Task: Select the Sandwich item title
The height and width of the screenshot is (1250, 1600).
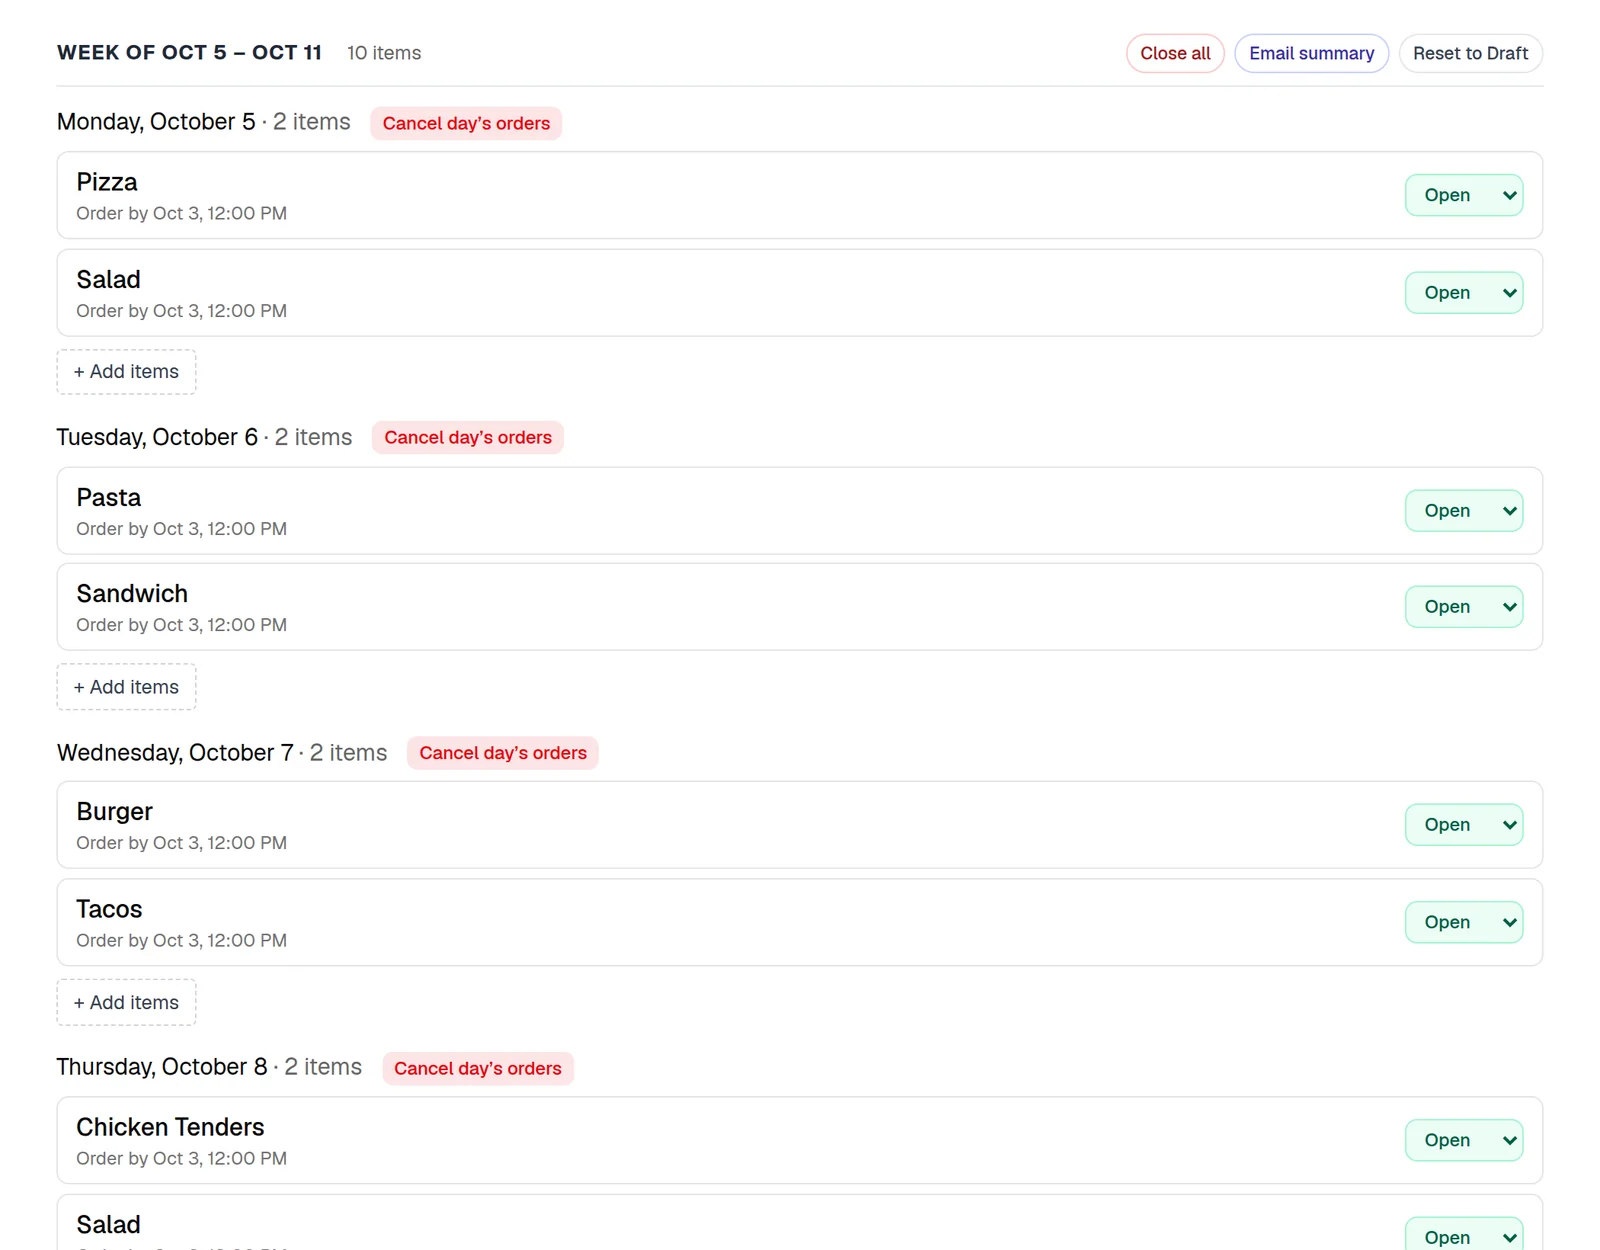Action: (x=132, y=594)
